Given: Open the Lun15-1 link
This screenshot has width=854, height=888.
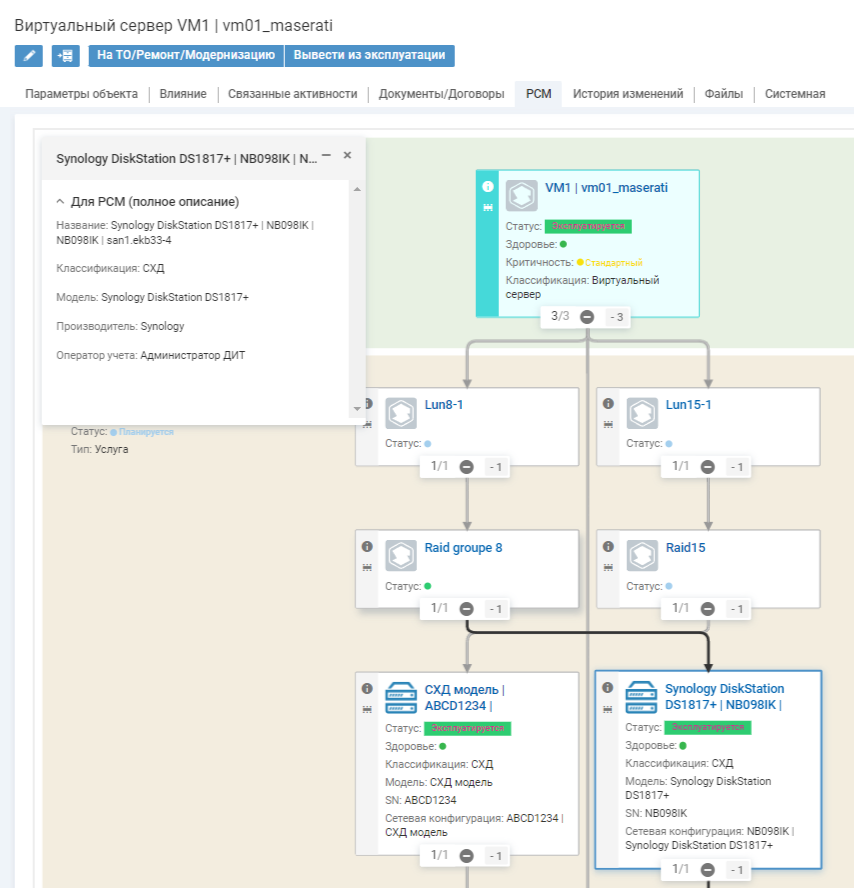Looking at the screenshot, I should pos(689,405).
